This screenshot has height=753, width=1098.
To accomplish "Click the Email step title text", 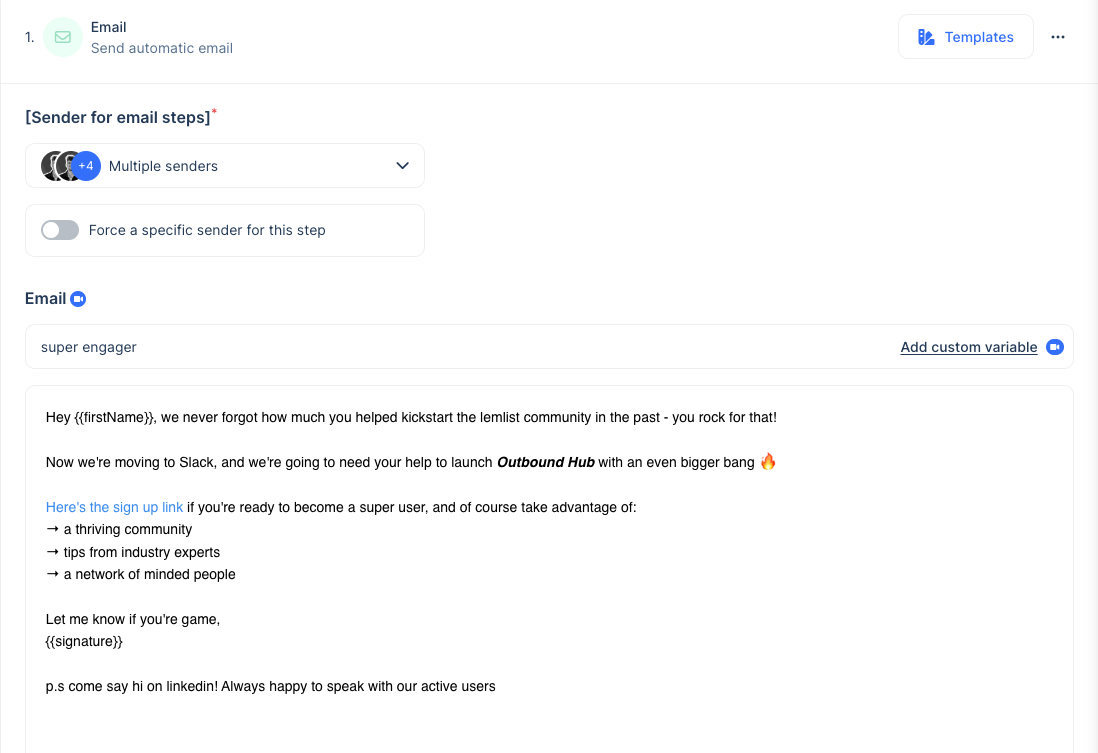I will [109, 27].
